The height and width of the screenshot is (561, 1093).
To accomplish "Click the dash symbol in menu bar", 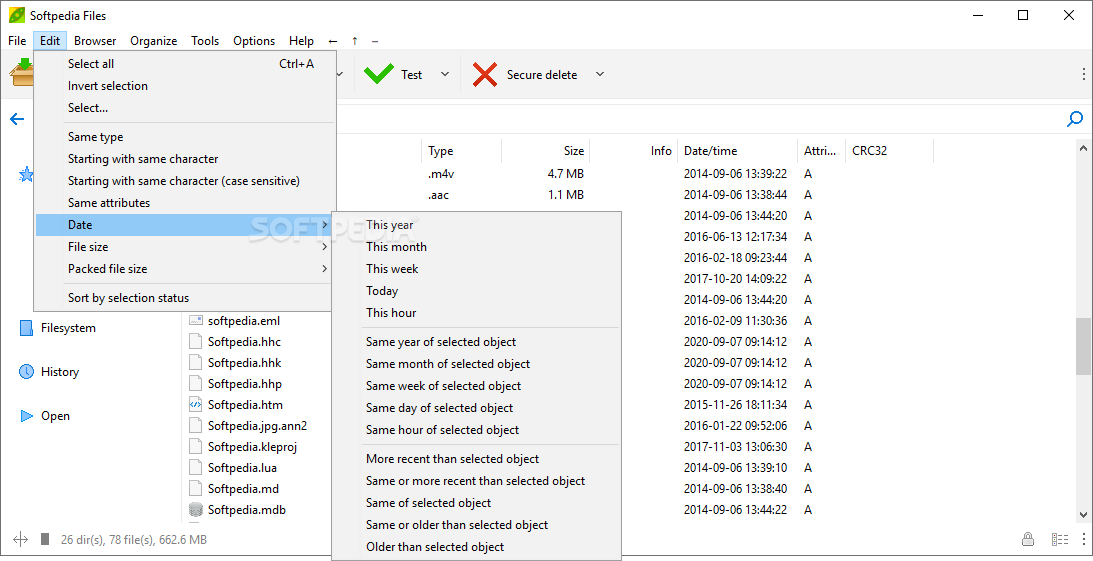I will coord(375,41).
